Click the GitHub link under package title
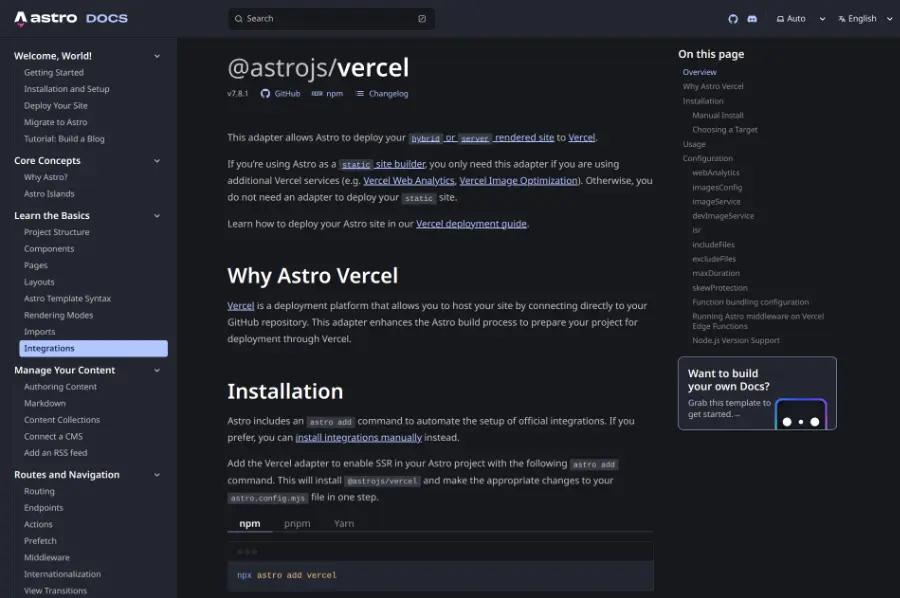The image size is (900, 598). pyautogui.click(x=280, y=93)
